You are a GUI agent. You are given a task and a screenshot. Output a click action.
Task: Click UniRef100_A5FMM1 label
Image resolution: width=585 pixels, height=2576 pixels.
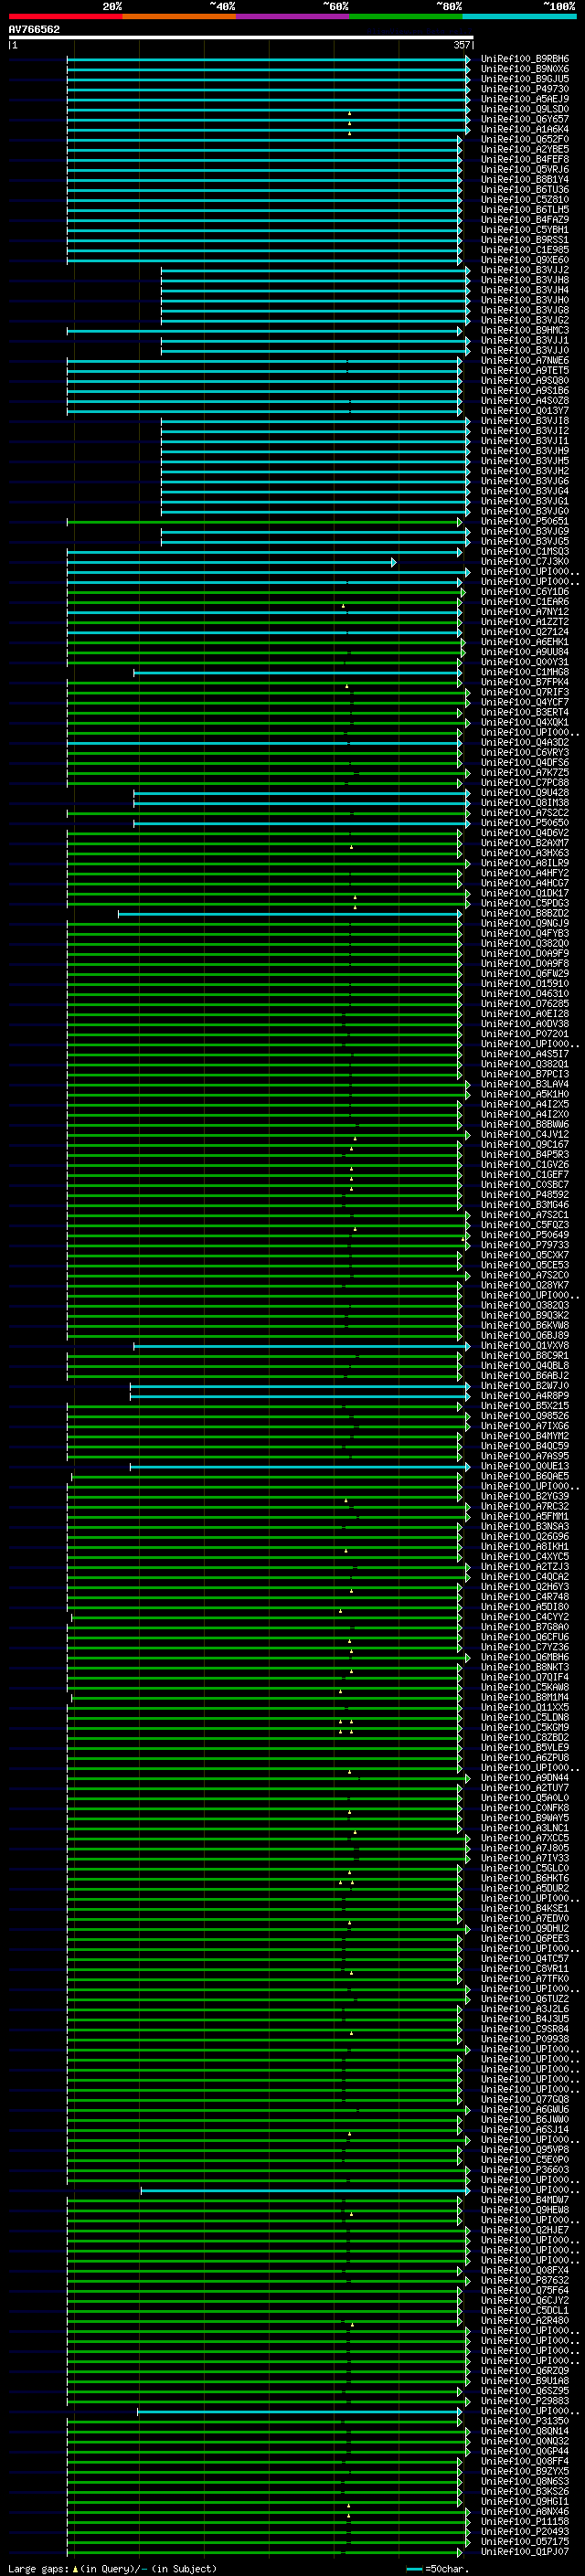[x=525, y=1516]
